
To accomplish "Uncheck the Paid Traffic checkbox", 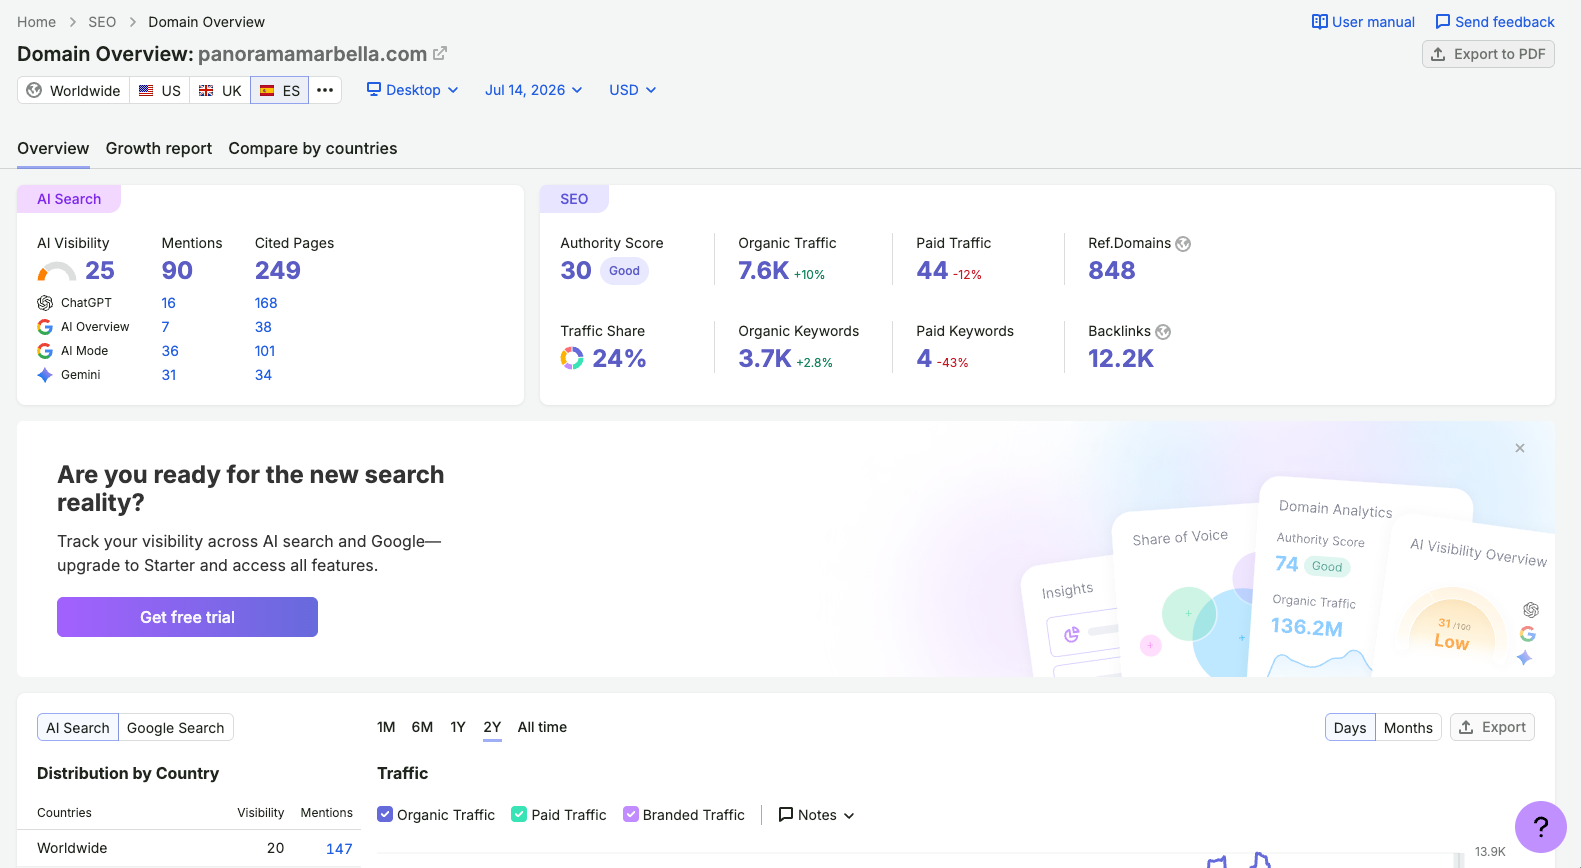I will [x=519, y=814].
